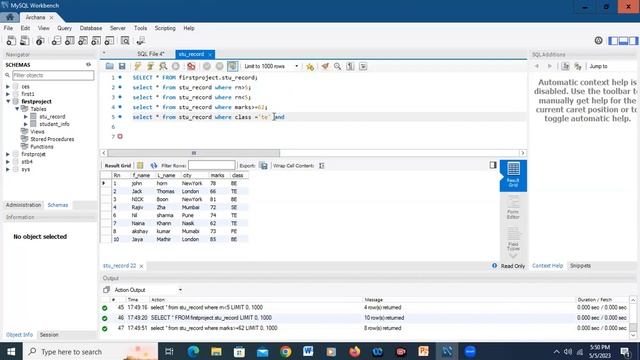Click create new stored procedure icon
The height and width of the screenshot is (360, 640).
point(96,41)
